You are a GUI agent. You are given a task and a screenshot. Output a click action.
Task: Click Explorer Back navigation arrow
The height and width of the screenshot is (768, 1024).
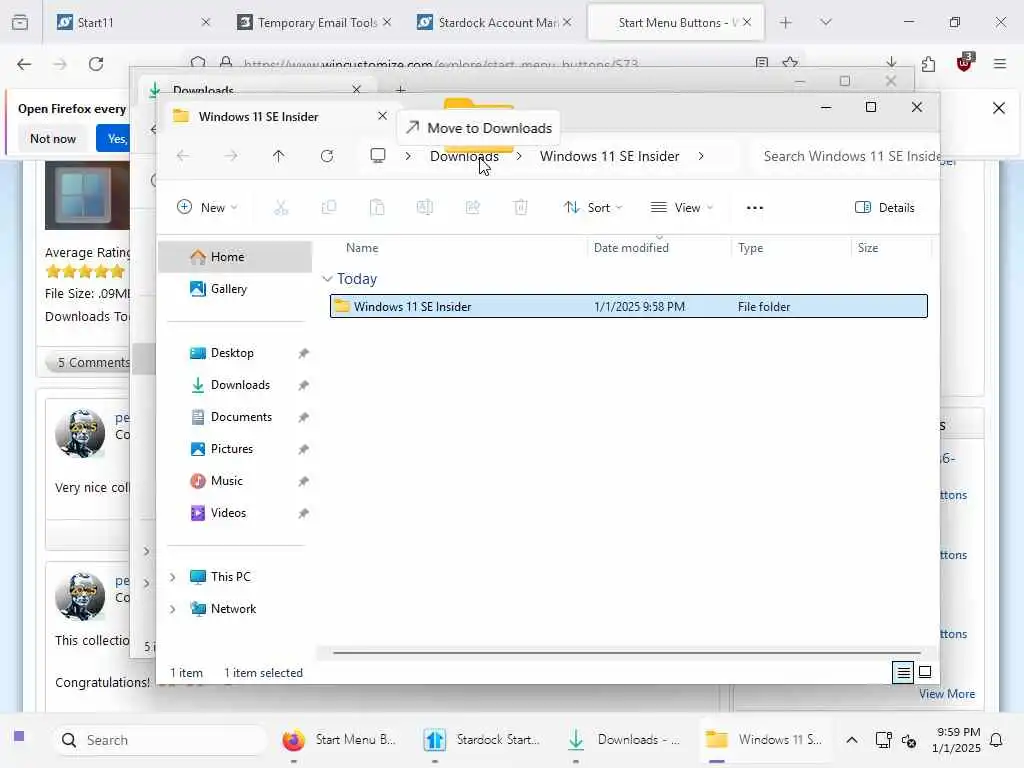183,156
